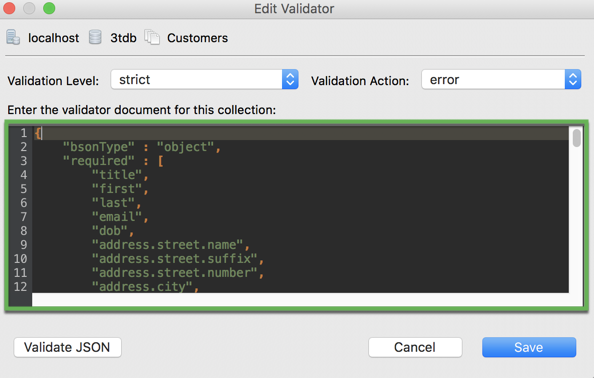Screen dimensions: 594x378
Task: Click the Validate JSON button
Action: [x=67, y=347]
